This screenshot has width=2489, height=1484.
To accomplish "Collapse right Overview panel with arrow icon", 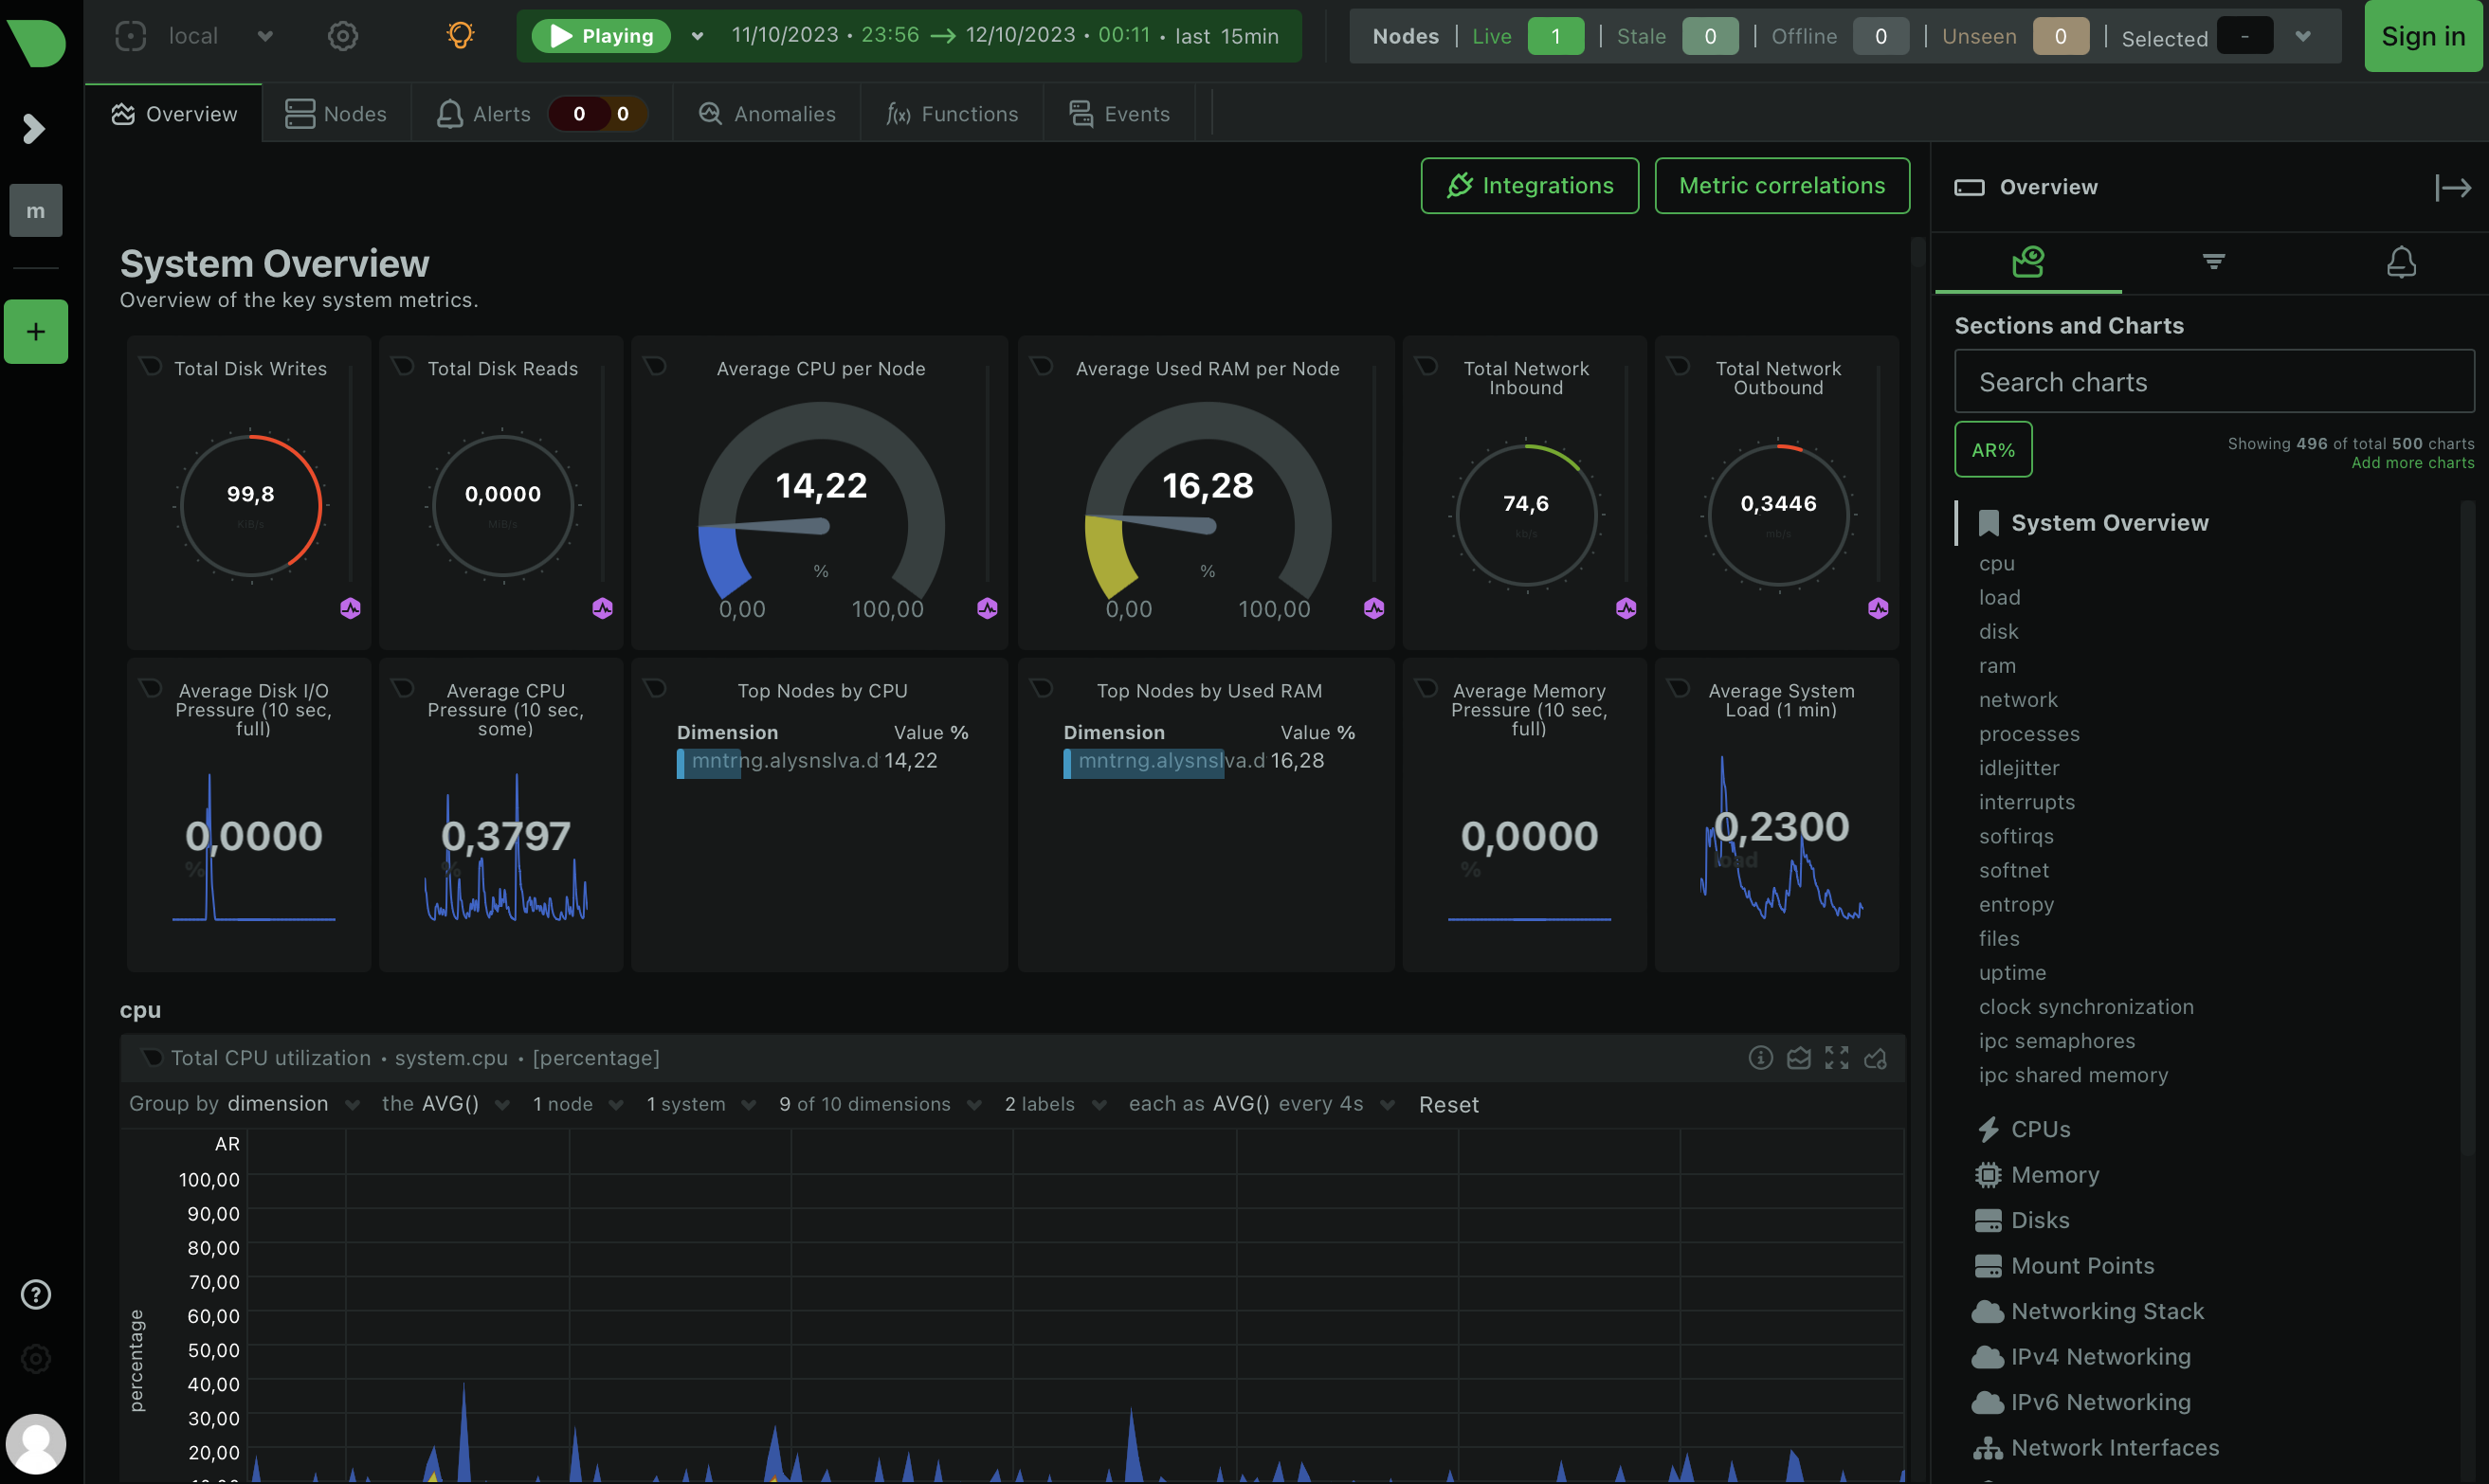I will tap(2452, 187).
